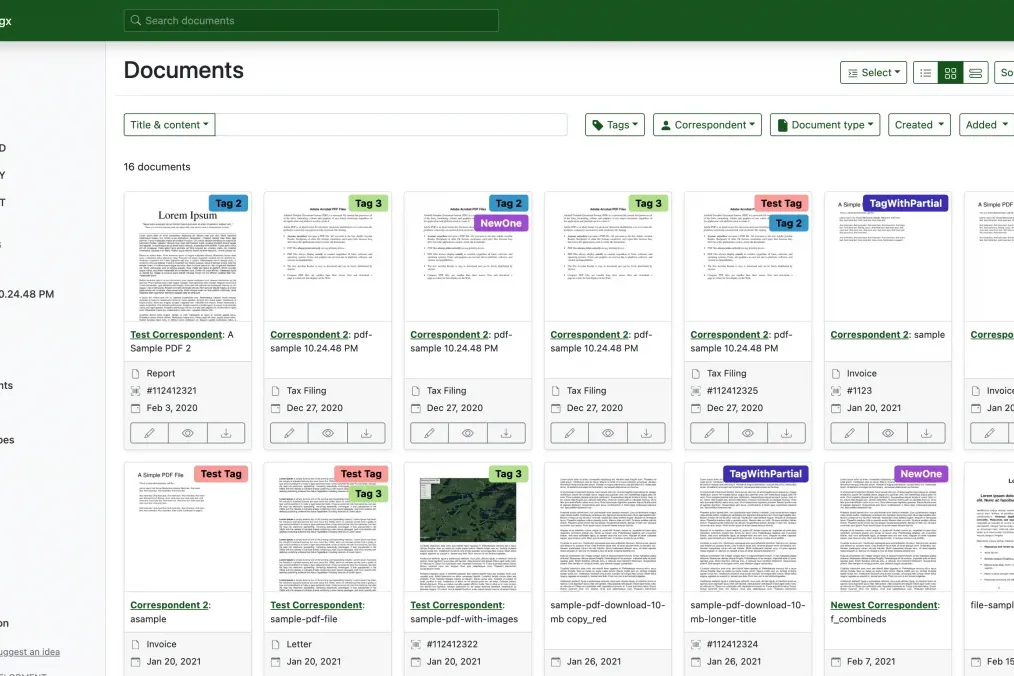
Task: Open the Created date filter dropdown
Action: point(919,125)
